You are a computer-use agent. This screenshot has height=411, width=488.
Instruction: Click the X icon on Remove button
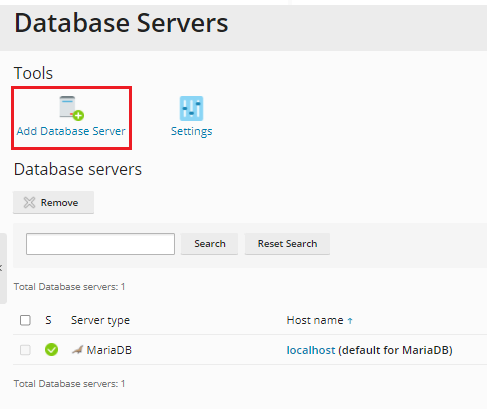click(x=29, y=202)
